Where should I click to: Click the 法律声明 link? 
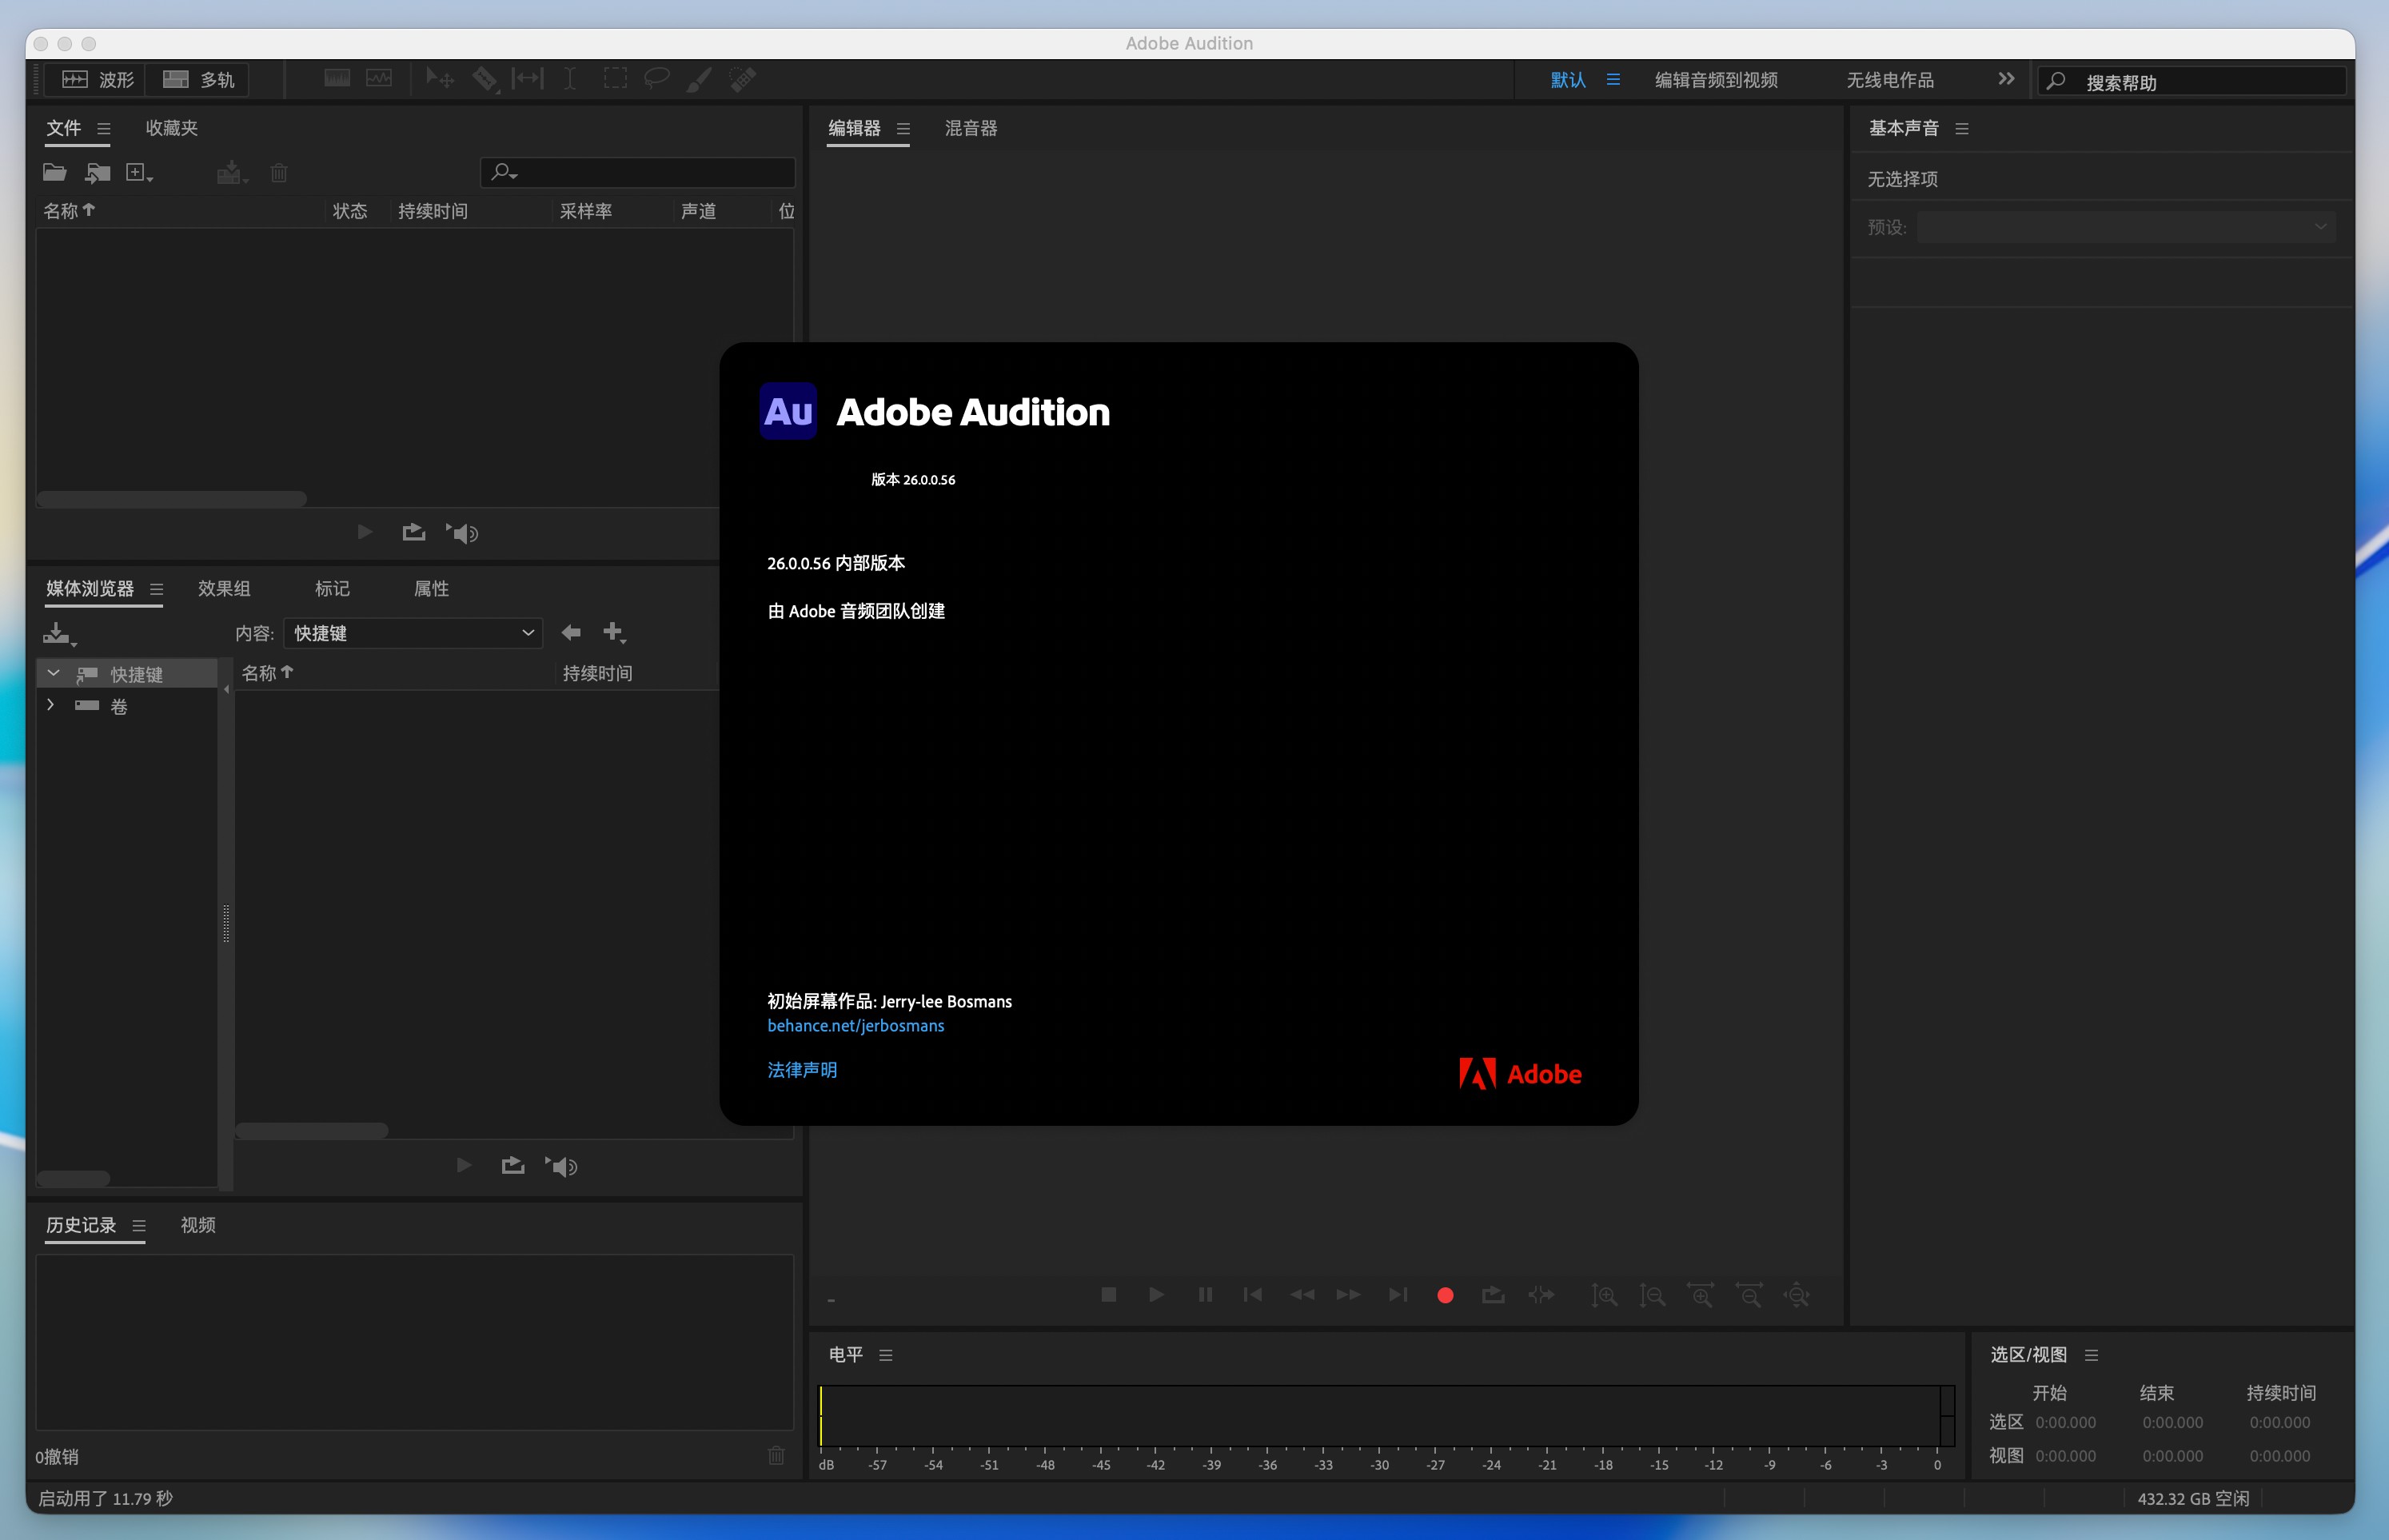pyautogui.click(x=802, y=1070)
